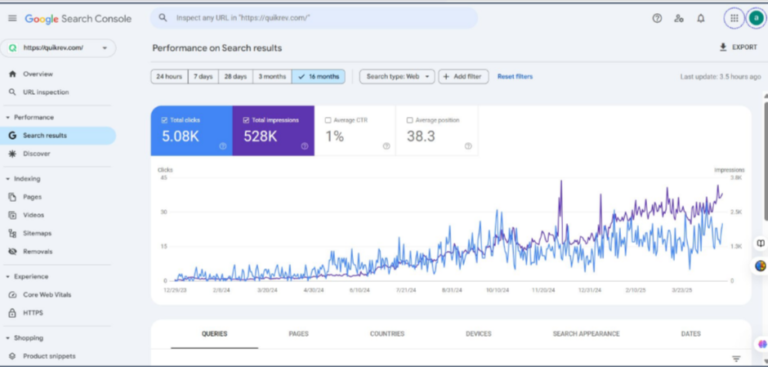The width and height of the screenshot is (768, 367).
Task: Click the Reset filters link
Action: (515, 76)
